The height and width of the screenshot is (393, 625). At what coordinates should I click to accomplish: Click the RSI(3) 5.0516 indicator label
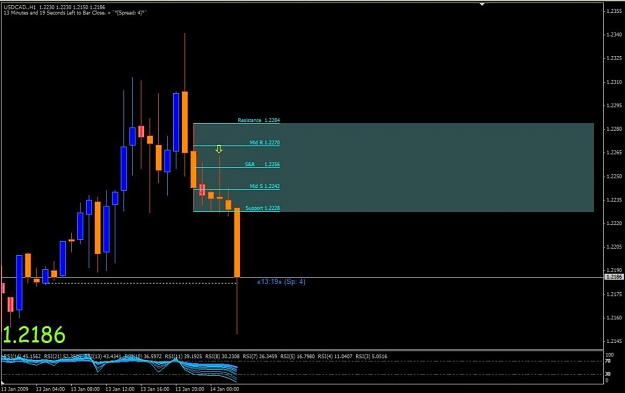(x=371, y=356)
